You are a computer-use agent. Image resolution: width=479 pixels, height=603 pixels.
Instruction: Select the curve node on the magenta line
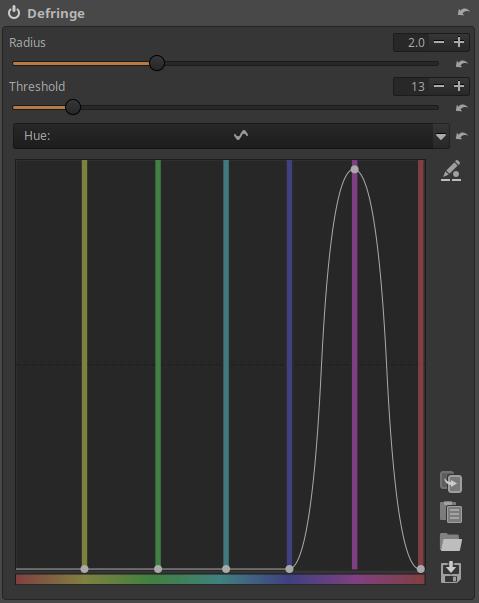pyautogui.click(x=354, y=169)
